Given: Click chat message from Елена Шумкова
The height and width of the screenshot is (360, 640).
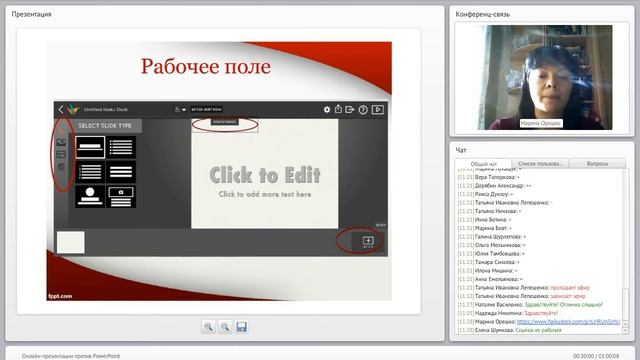Looking at the screenshot, I should point(509,330).
